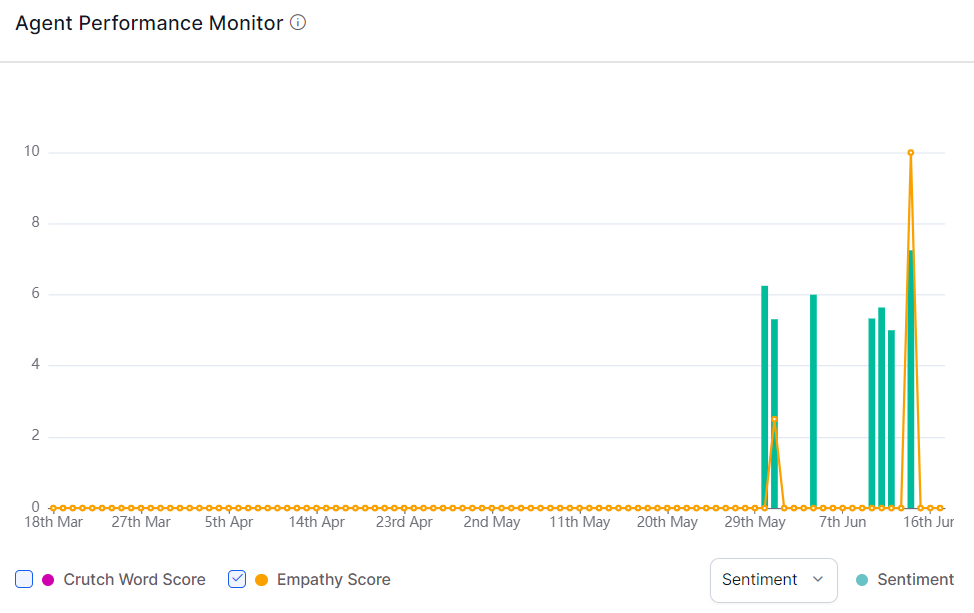Click the chevron arrow in Sentiment dropdown
The width and height of the screenshot is (974, 613).
coord(817,580)
